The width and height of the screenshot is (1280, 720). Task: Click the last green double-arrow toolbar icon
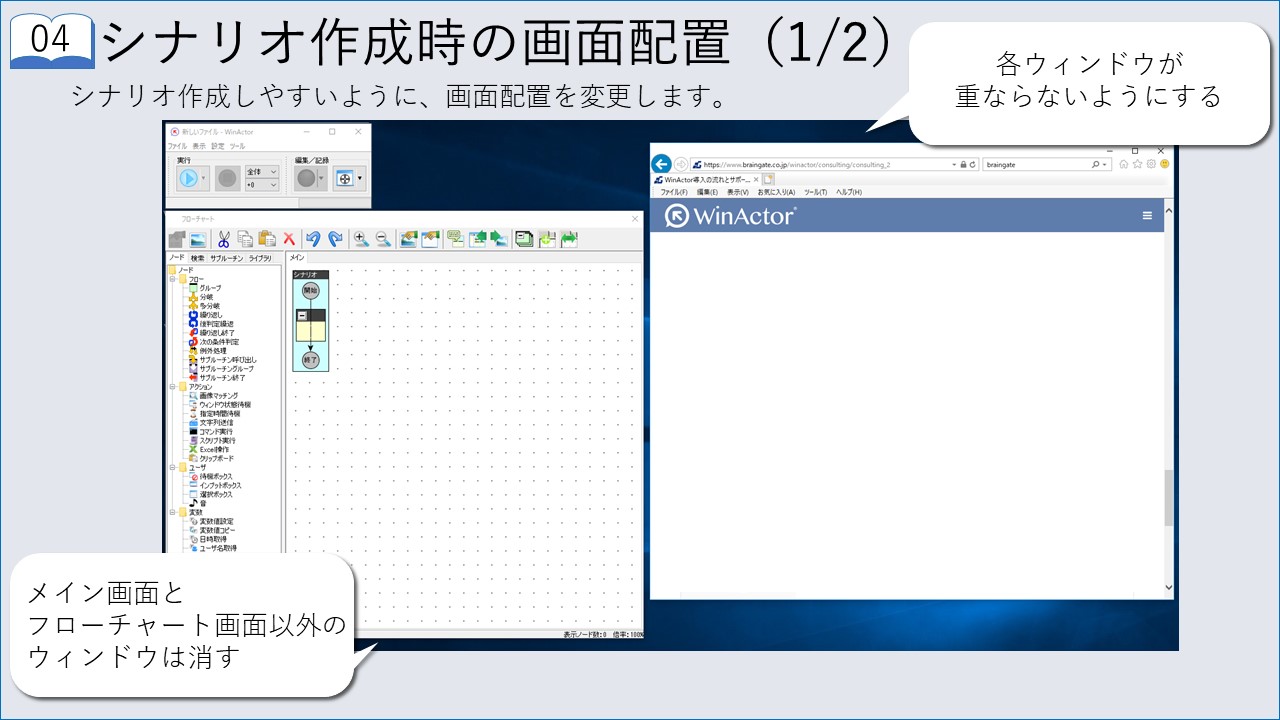pos(569,239)
